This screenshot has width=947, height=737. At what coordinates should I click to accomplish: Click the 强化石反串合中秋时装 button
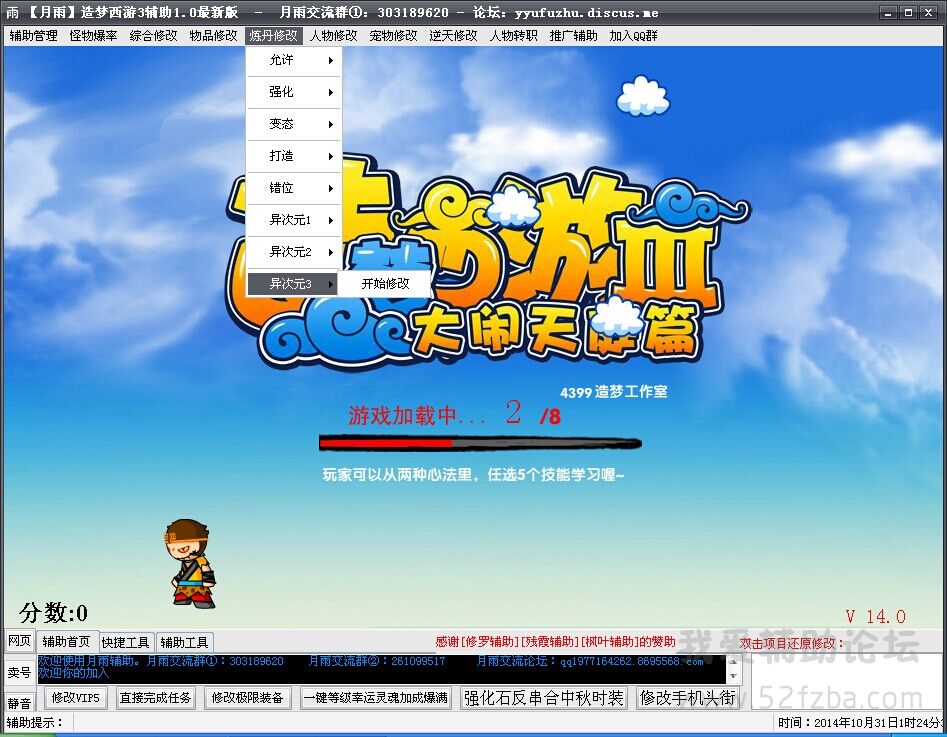click(x=544, y=698)
